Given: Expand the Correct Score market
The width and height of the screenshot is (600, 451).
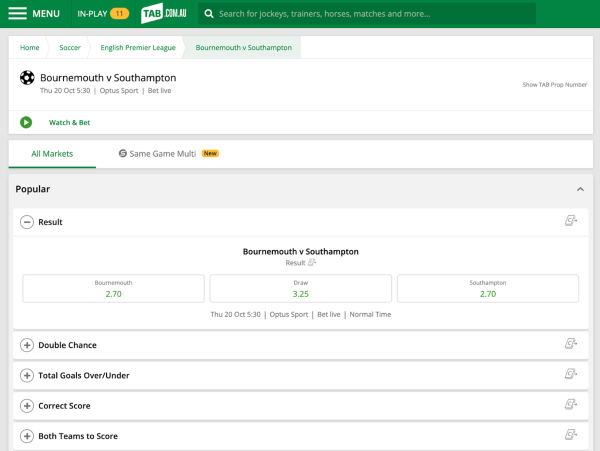Looking at the screenshot, I should 27,405.
